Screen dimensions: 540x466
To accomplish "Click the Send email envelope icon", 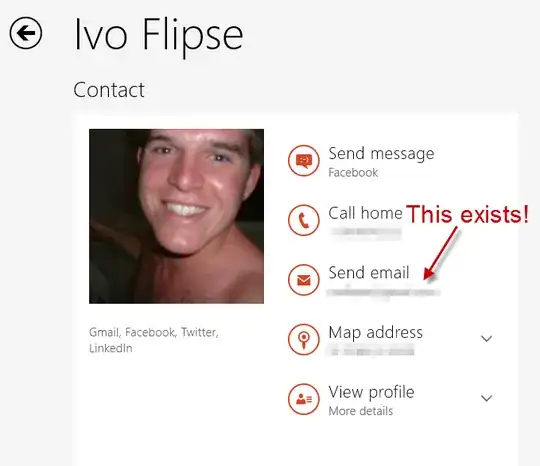I will pyautogui.click(x=303, y=280).
